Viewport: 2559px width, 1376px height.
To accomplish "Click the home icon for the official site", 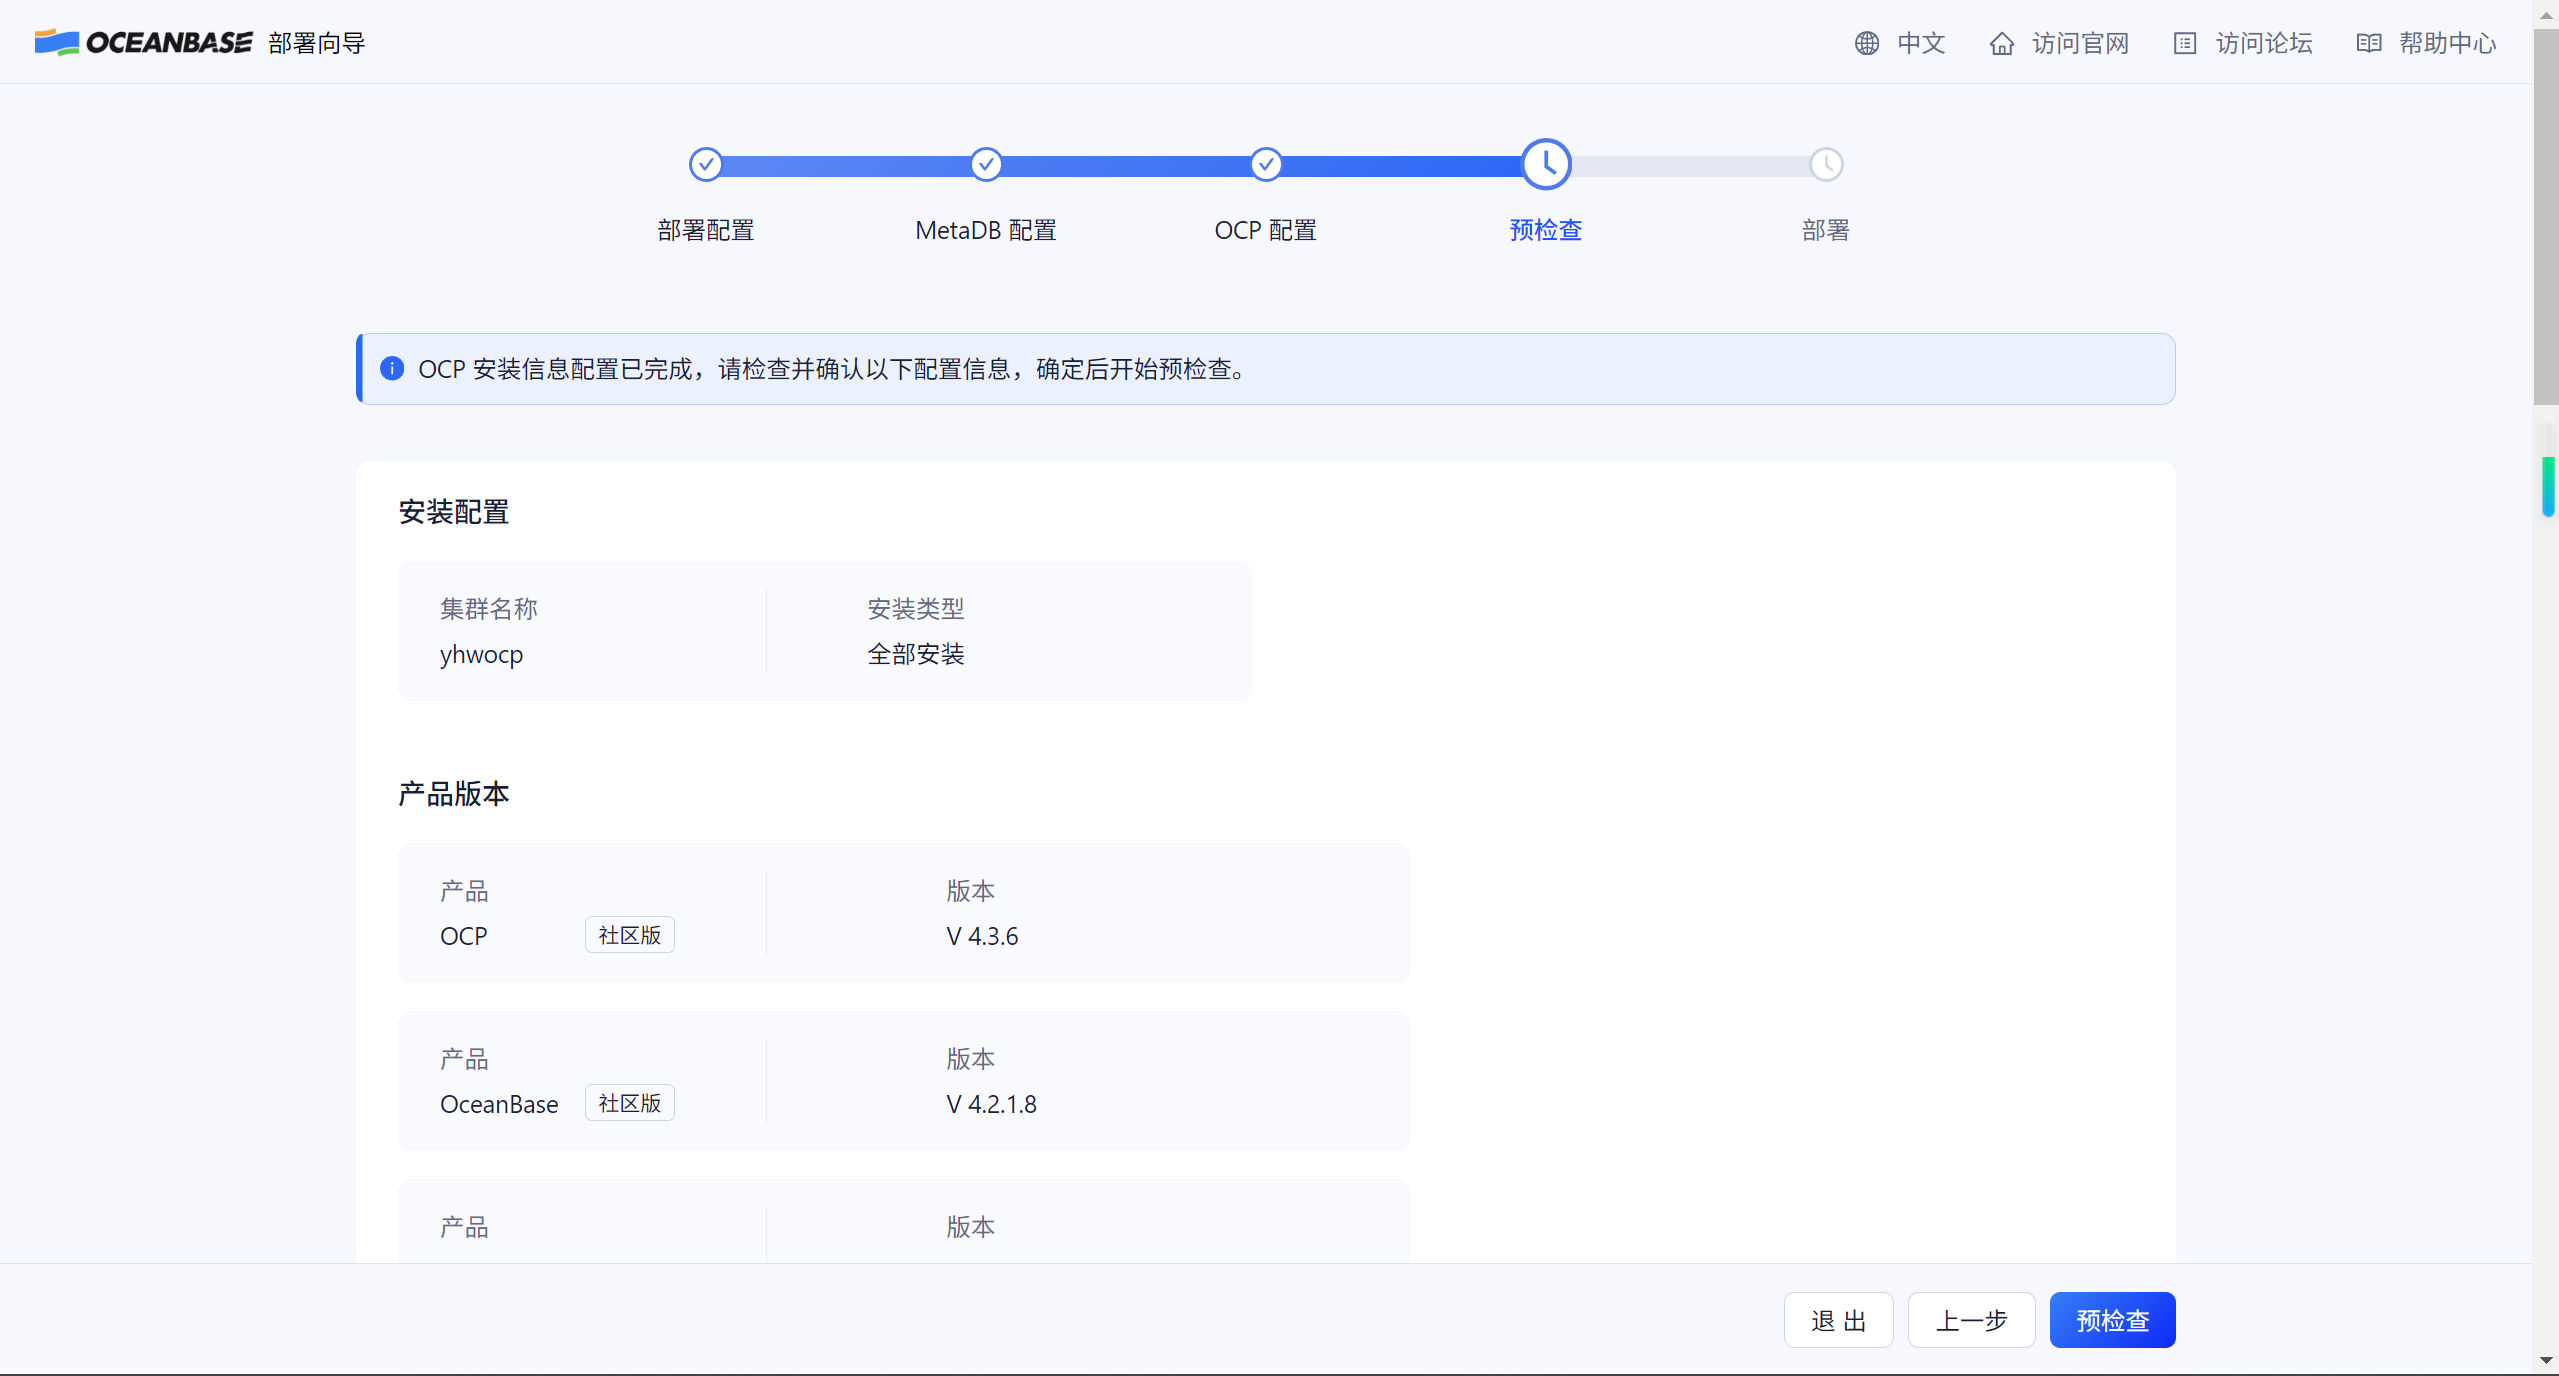I will [x=2001, y=43].
